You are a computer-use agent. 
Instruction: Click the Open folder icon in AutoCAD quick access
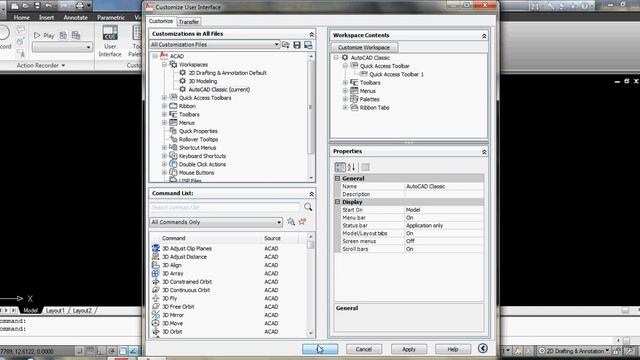(26, 6)
